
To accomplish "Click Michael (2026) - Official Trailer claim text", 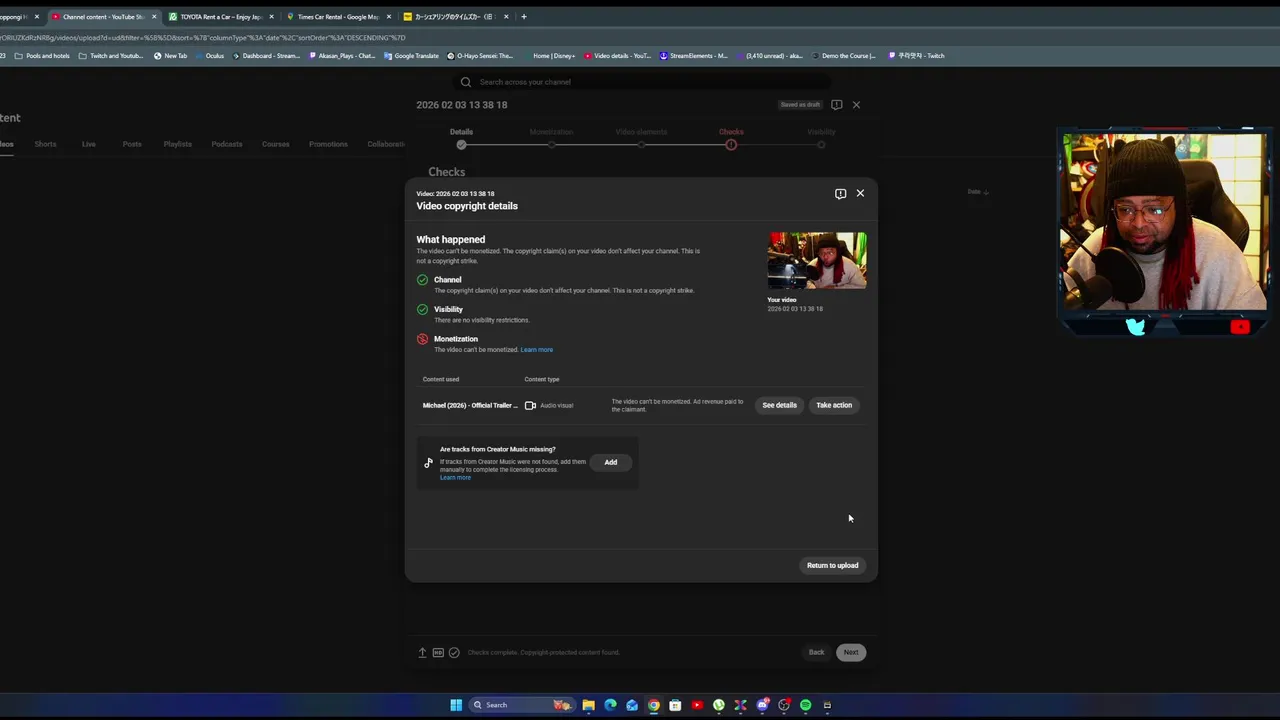I will [x=470, y=405].
